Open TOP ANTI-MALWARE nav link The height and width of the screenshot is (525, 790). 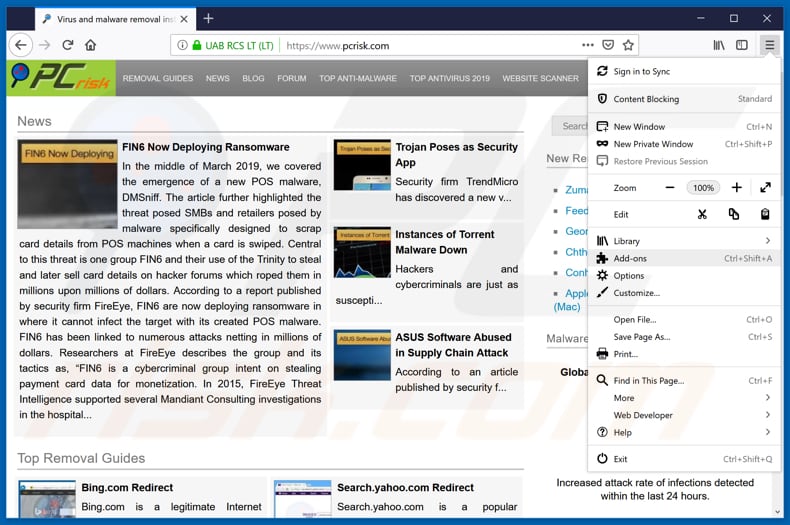coord(358,79)
